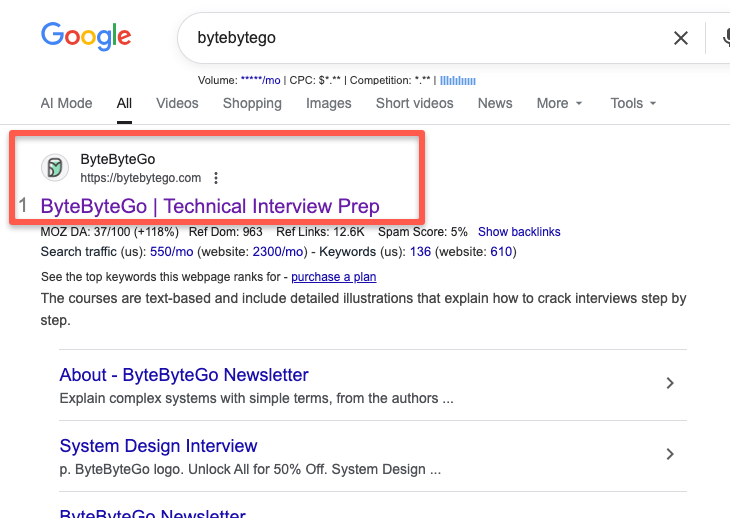Open About - ByteByteGo Newsletter sitelink
Image resolution: width=730 pixels, height=518 pixels.
184,375
